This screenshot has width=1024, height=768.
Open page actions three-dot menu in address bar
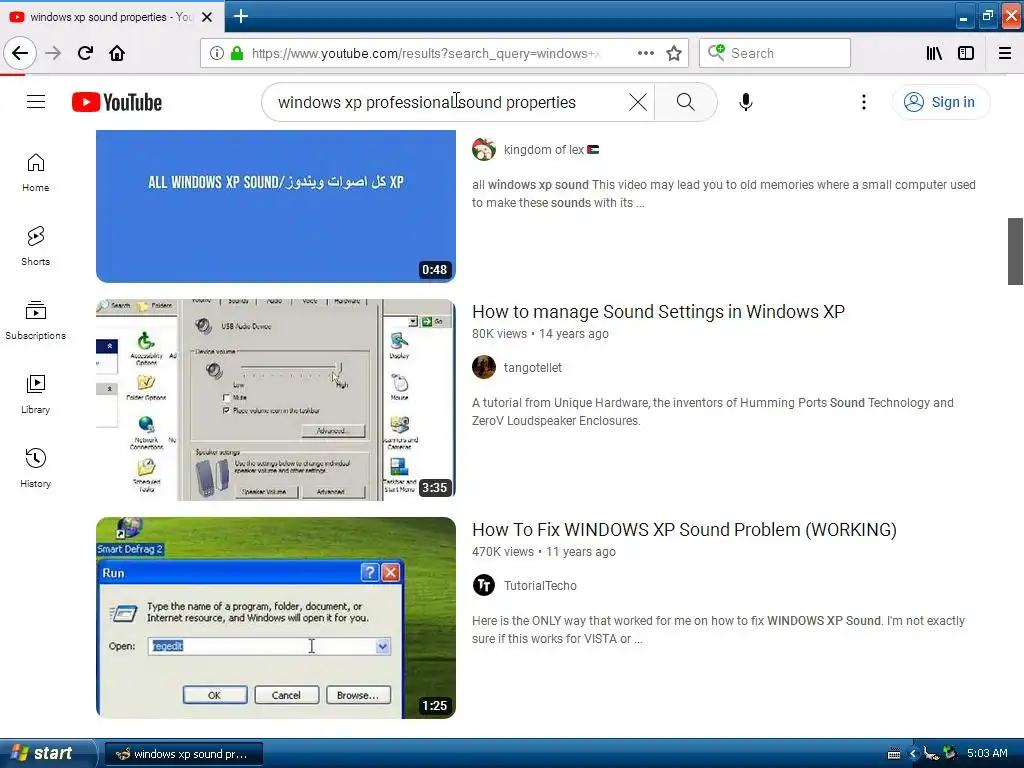pyautogui.click(x=645, y=54)
